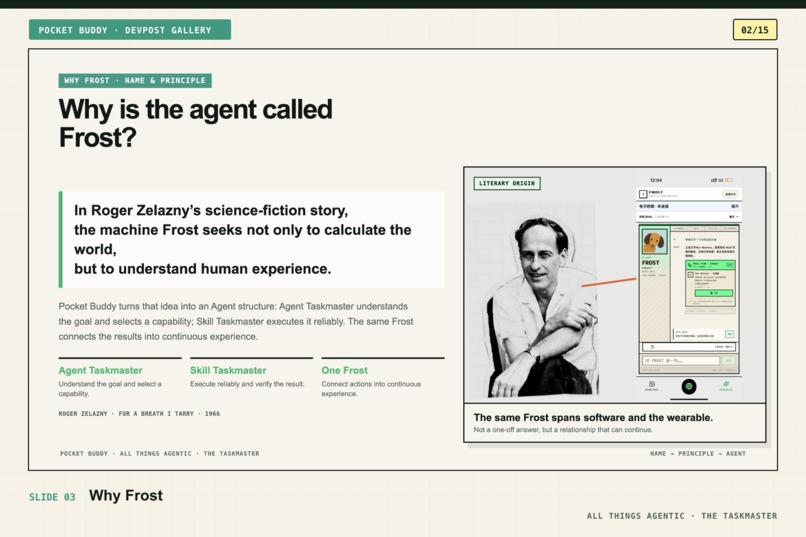
Task: Tap the pill button at top right of the phone header
Action: (730, 194)
